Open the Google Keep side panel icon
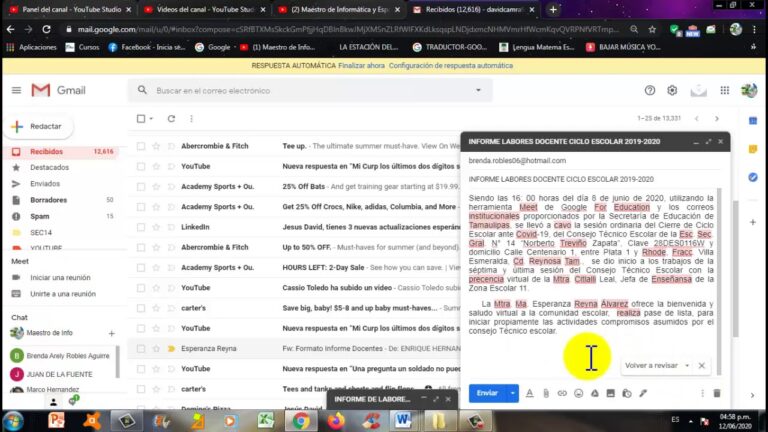 (x=753, y=149)
